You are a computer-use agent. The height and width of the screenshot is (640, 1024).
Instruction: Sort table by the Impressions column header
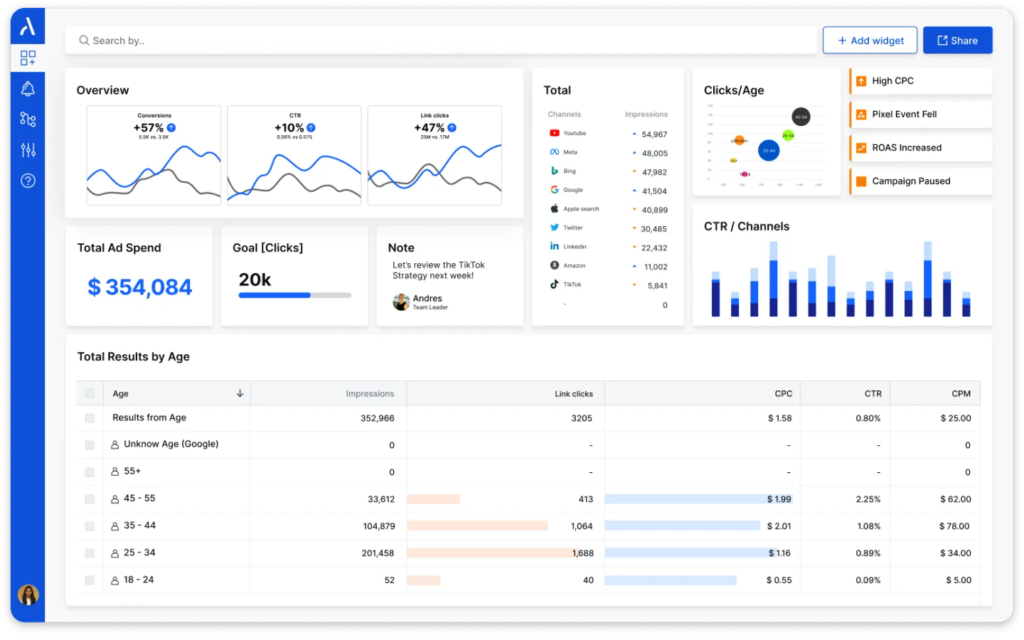click(x=370, y=393)
